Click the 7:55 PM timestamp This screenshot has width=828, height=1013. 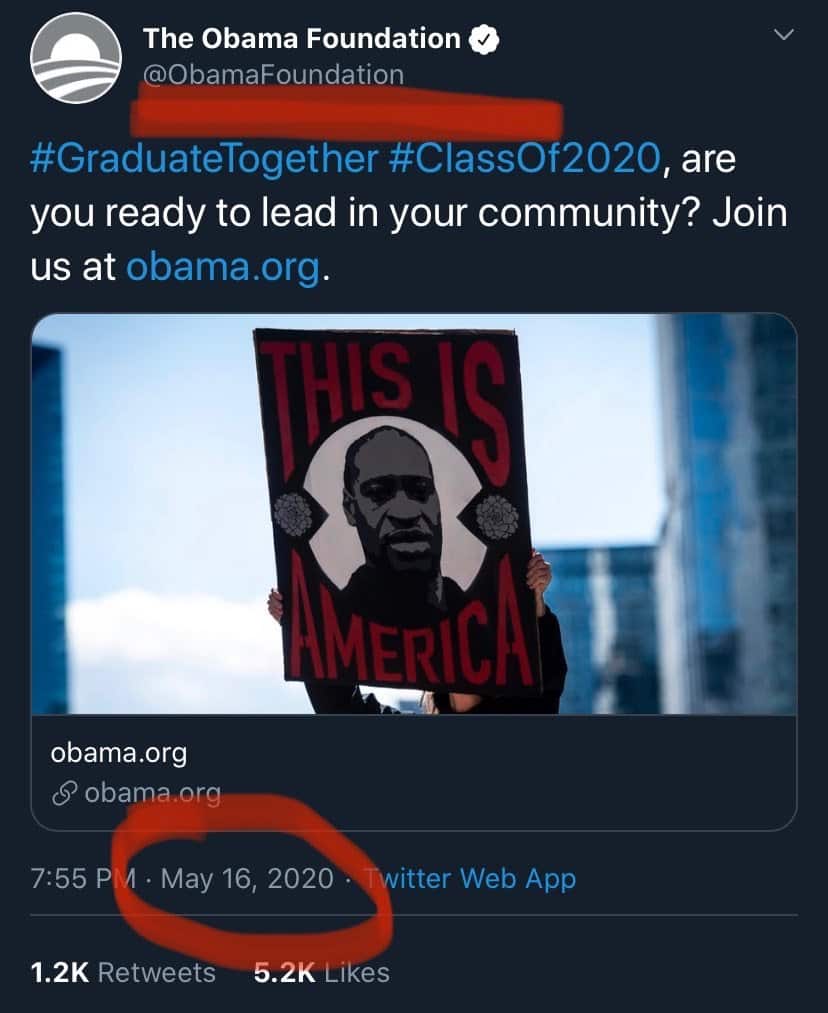click(80, 879)
